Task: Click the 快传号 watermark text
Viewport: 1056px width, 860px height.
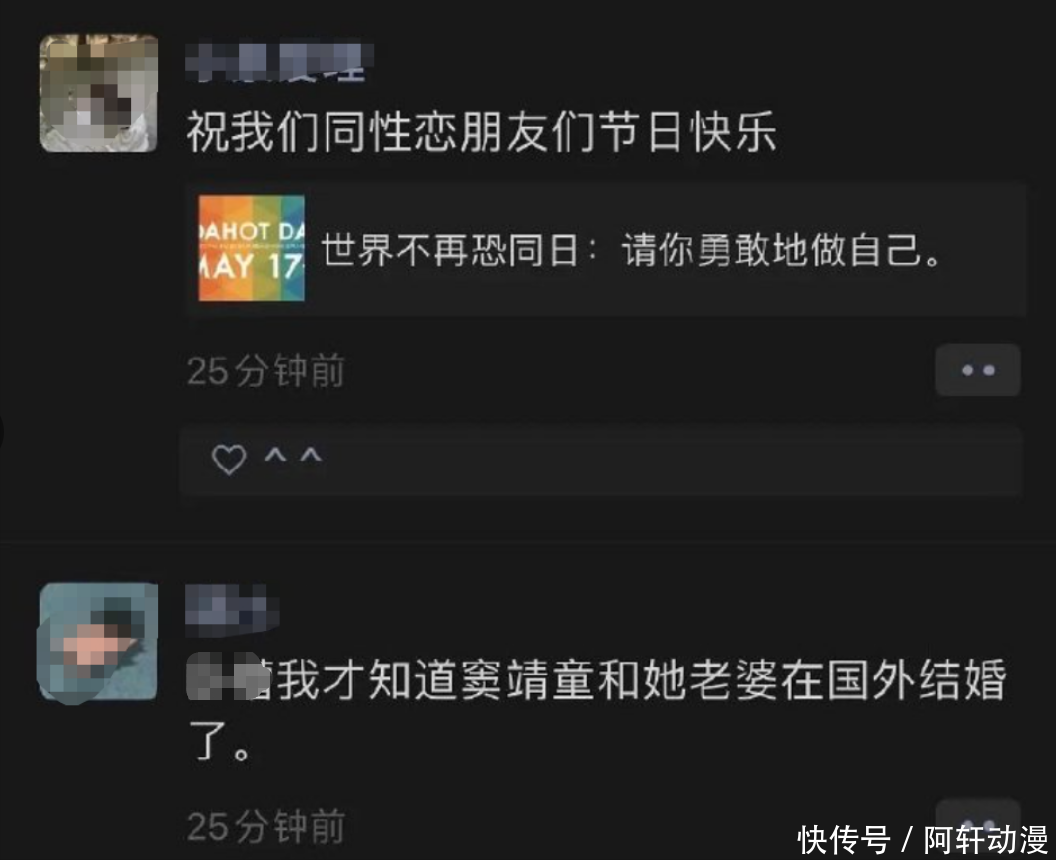Action: [843, 840]
